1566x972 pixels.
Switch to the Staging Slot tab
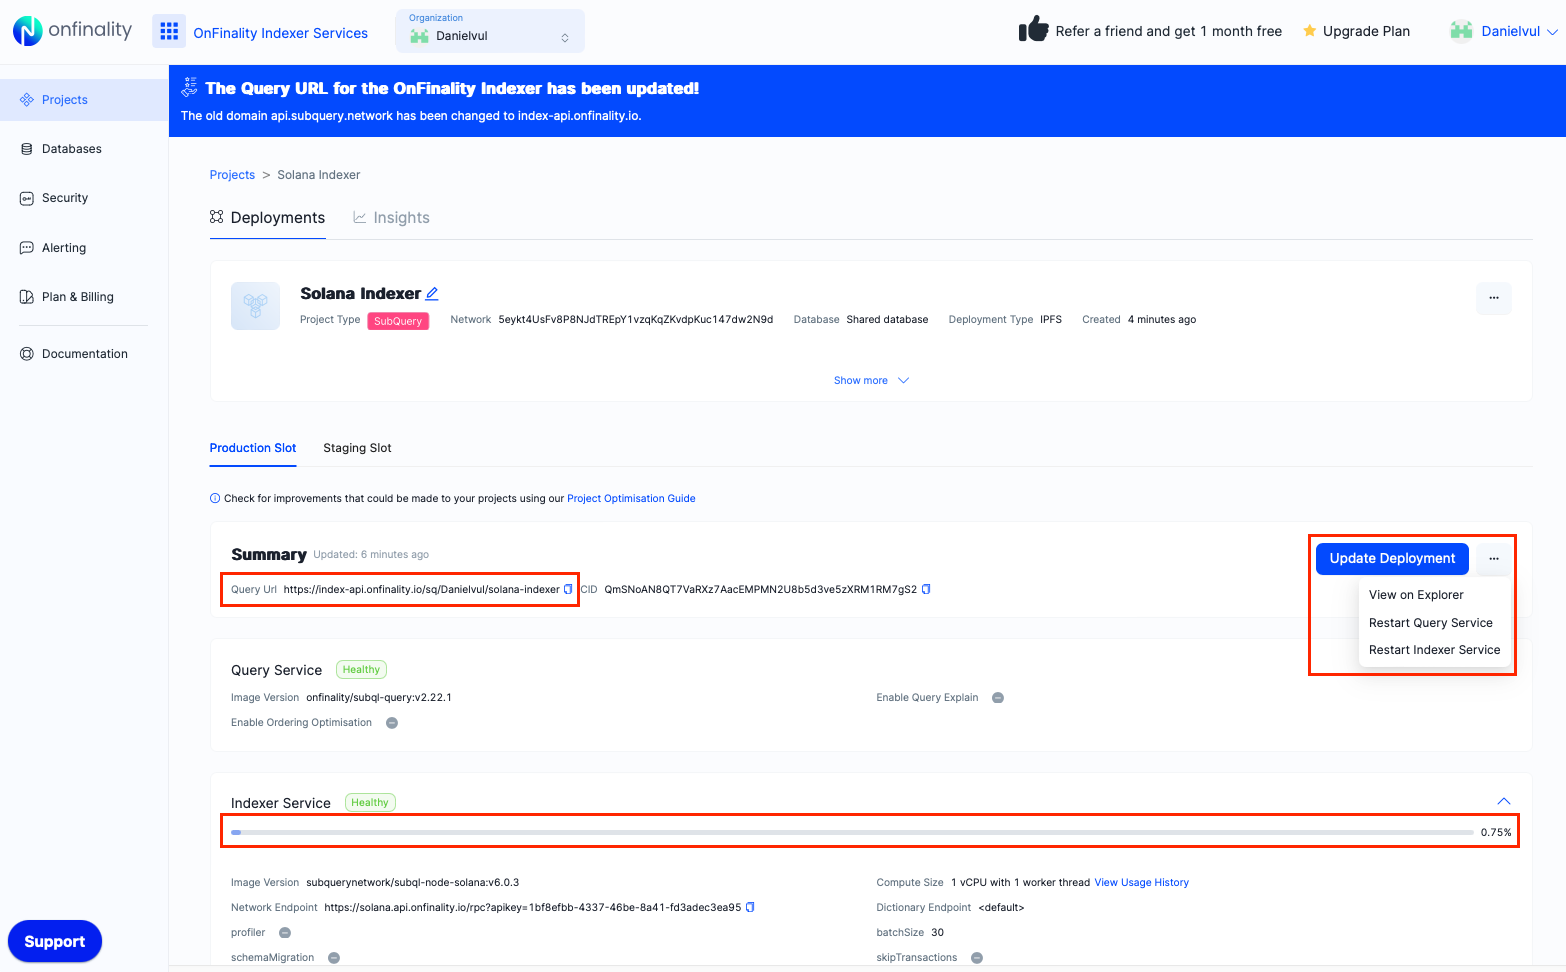click(357, 448)
